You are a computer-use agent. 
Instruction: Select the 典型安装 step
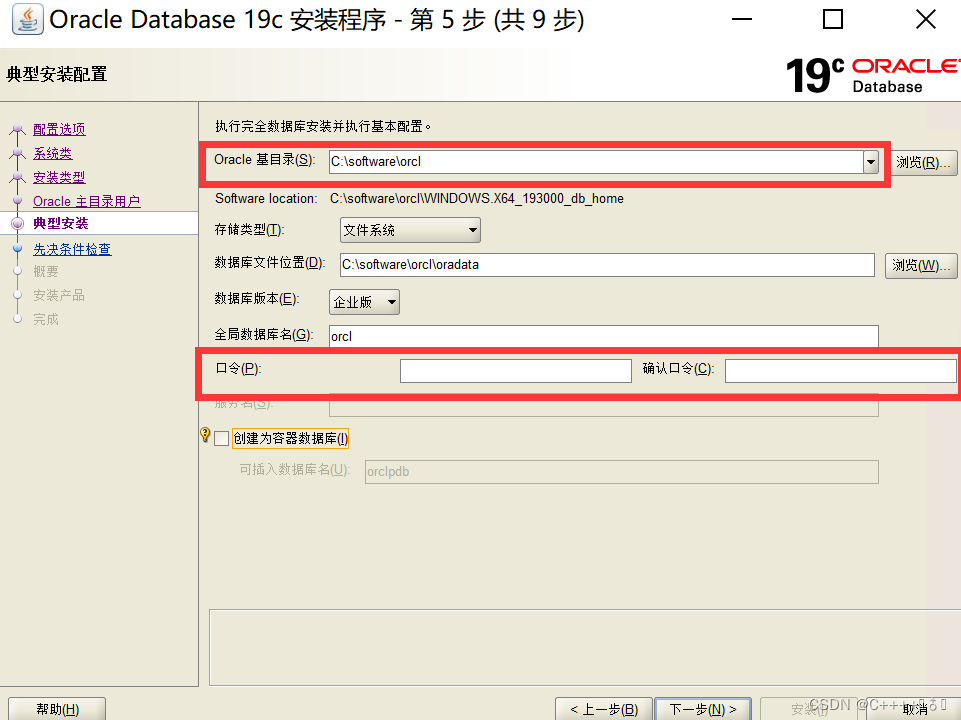coord(61,223)
